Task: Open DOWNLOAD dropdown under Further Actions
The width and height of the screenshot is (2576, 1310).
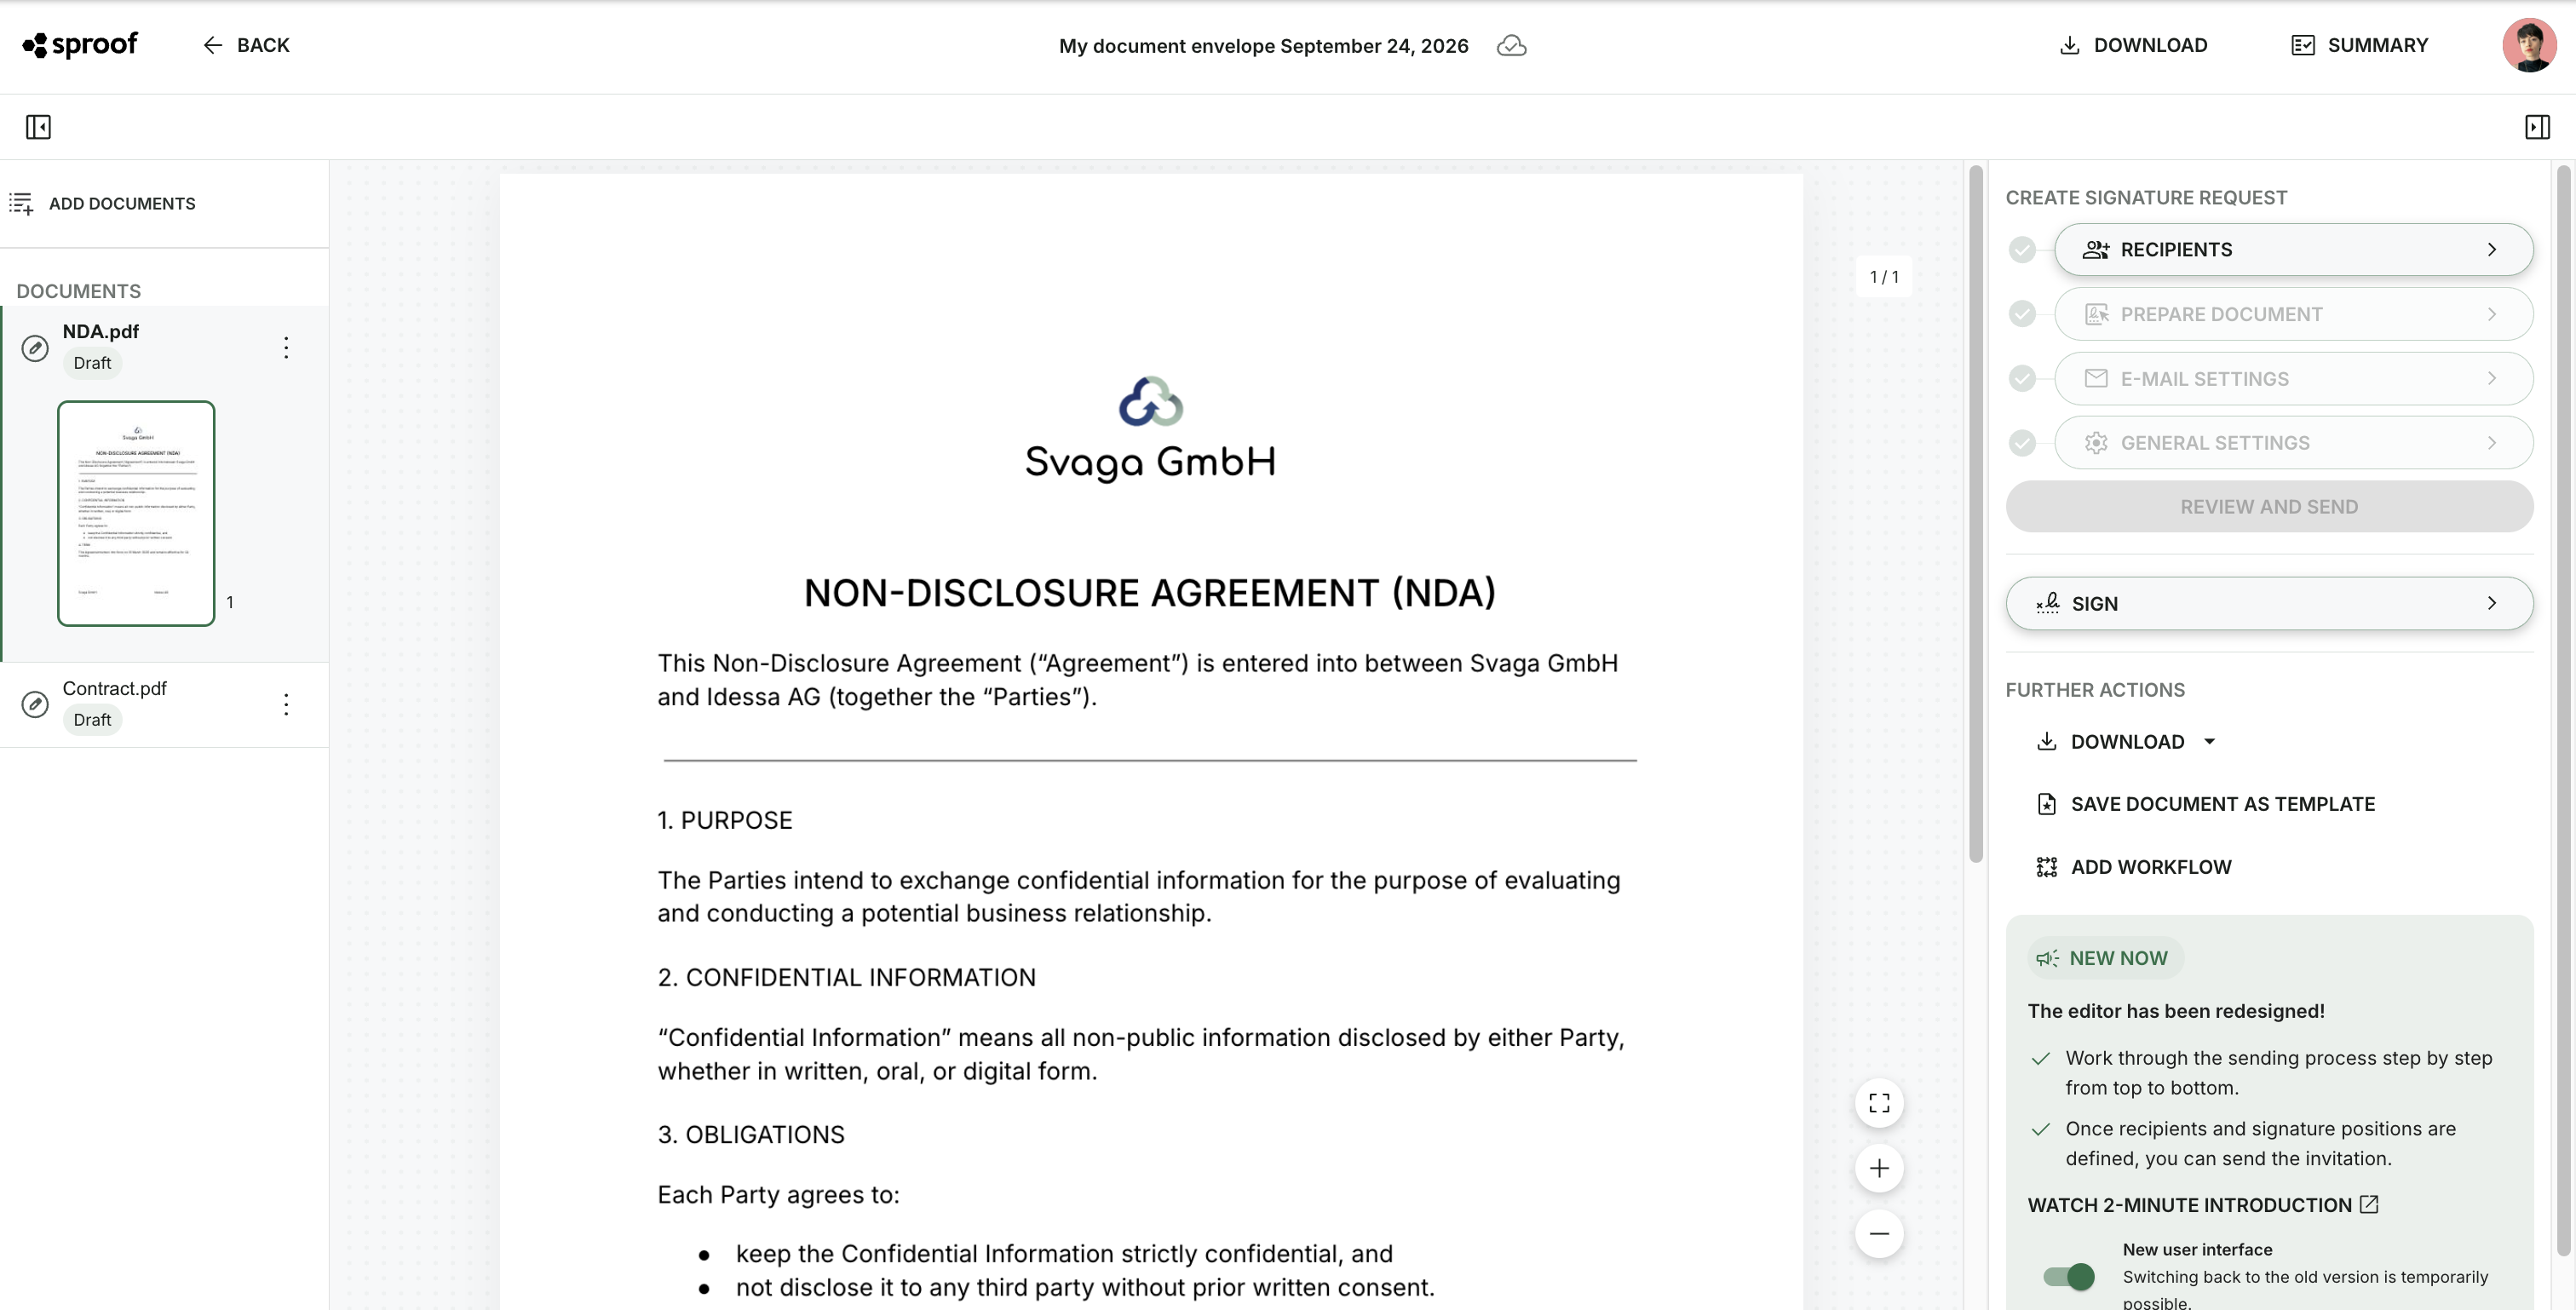Action: coord(2127,742)
